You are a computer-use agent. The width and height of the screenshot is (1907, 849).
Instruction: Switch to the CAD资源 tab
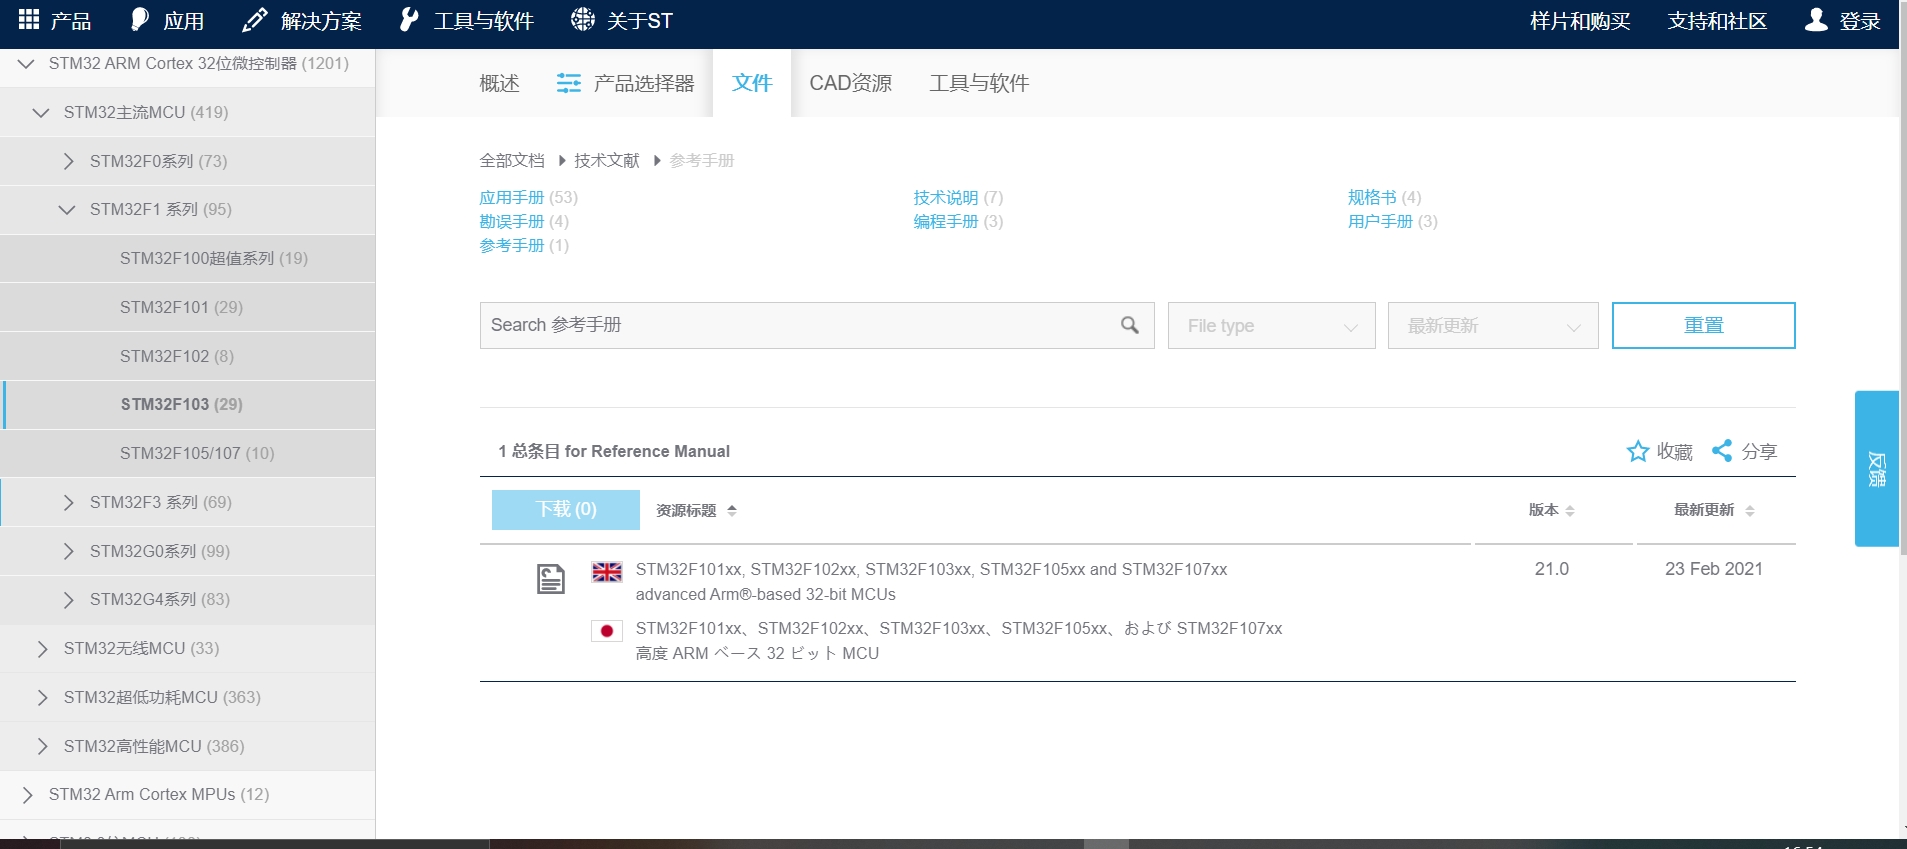pos(850,83)
